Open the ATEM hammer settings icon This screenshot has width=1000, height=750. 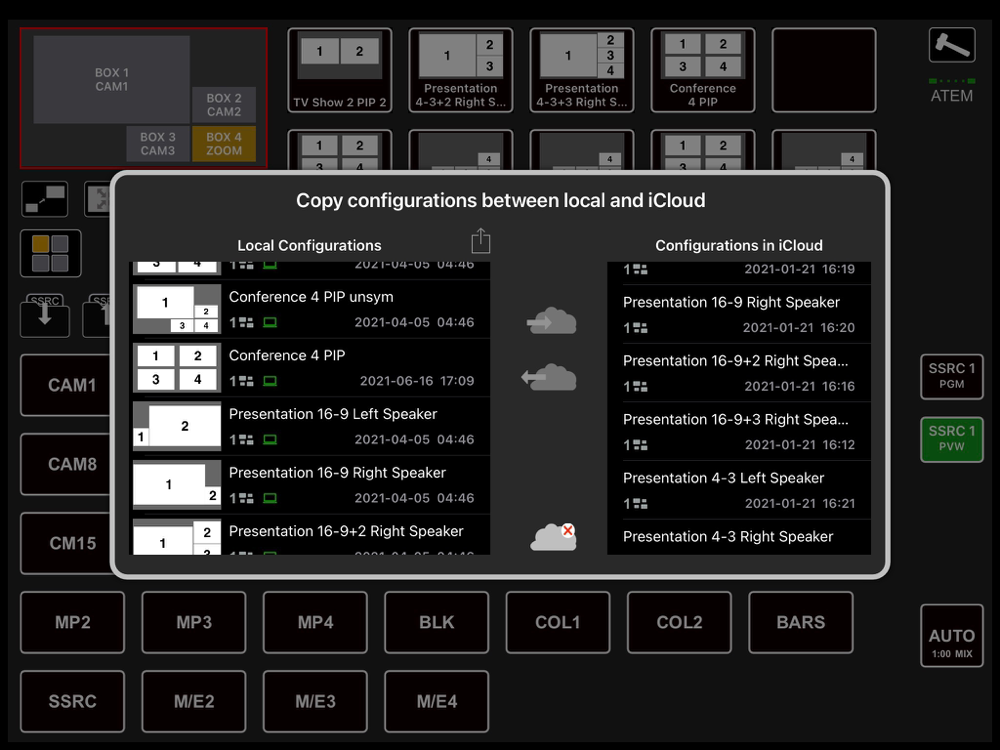[x=952, y=45]
